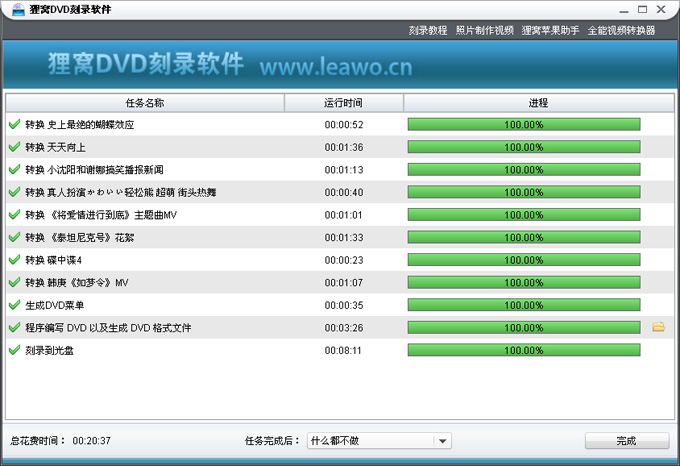The width and height of the screenshot is (680, 466).
Task: Click checkmark next to 《将爱情进行到底》主题曲MV
Action: point(14,215)
